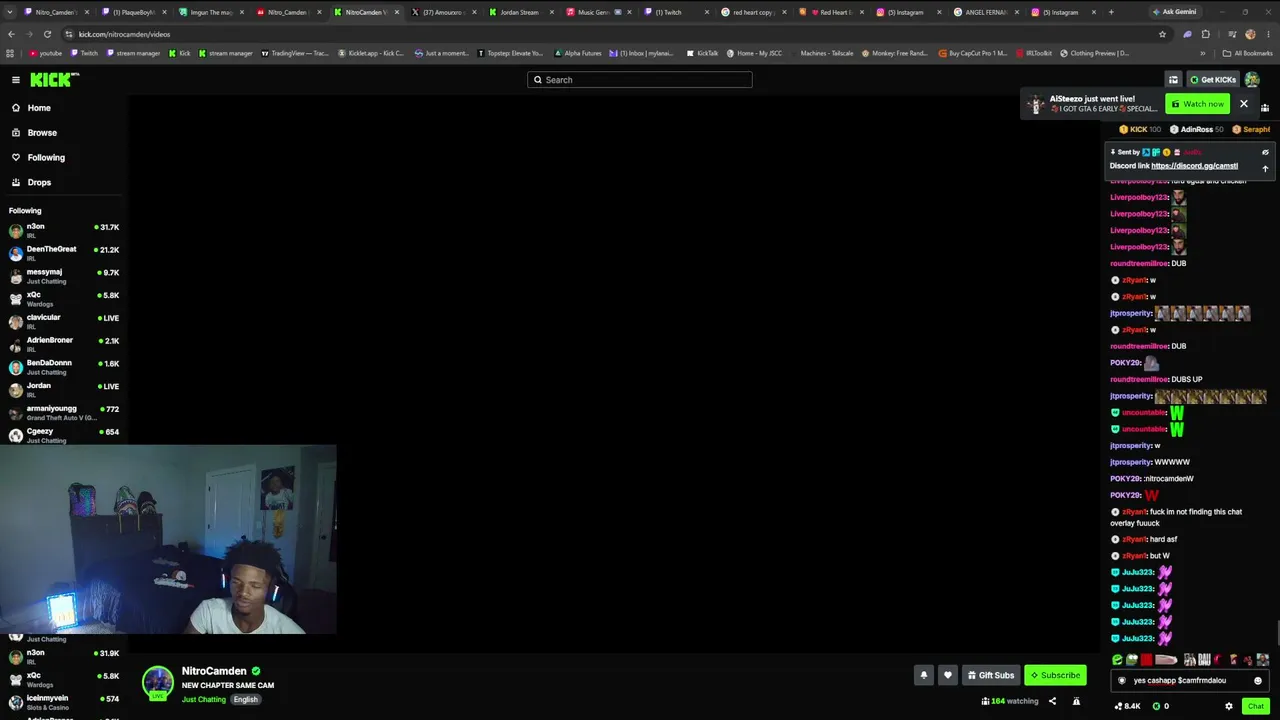The height and width of the screenshot is (720, 1280).
Task: Open messymaj's channel from the sidebar
Action: pos(62,277)
